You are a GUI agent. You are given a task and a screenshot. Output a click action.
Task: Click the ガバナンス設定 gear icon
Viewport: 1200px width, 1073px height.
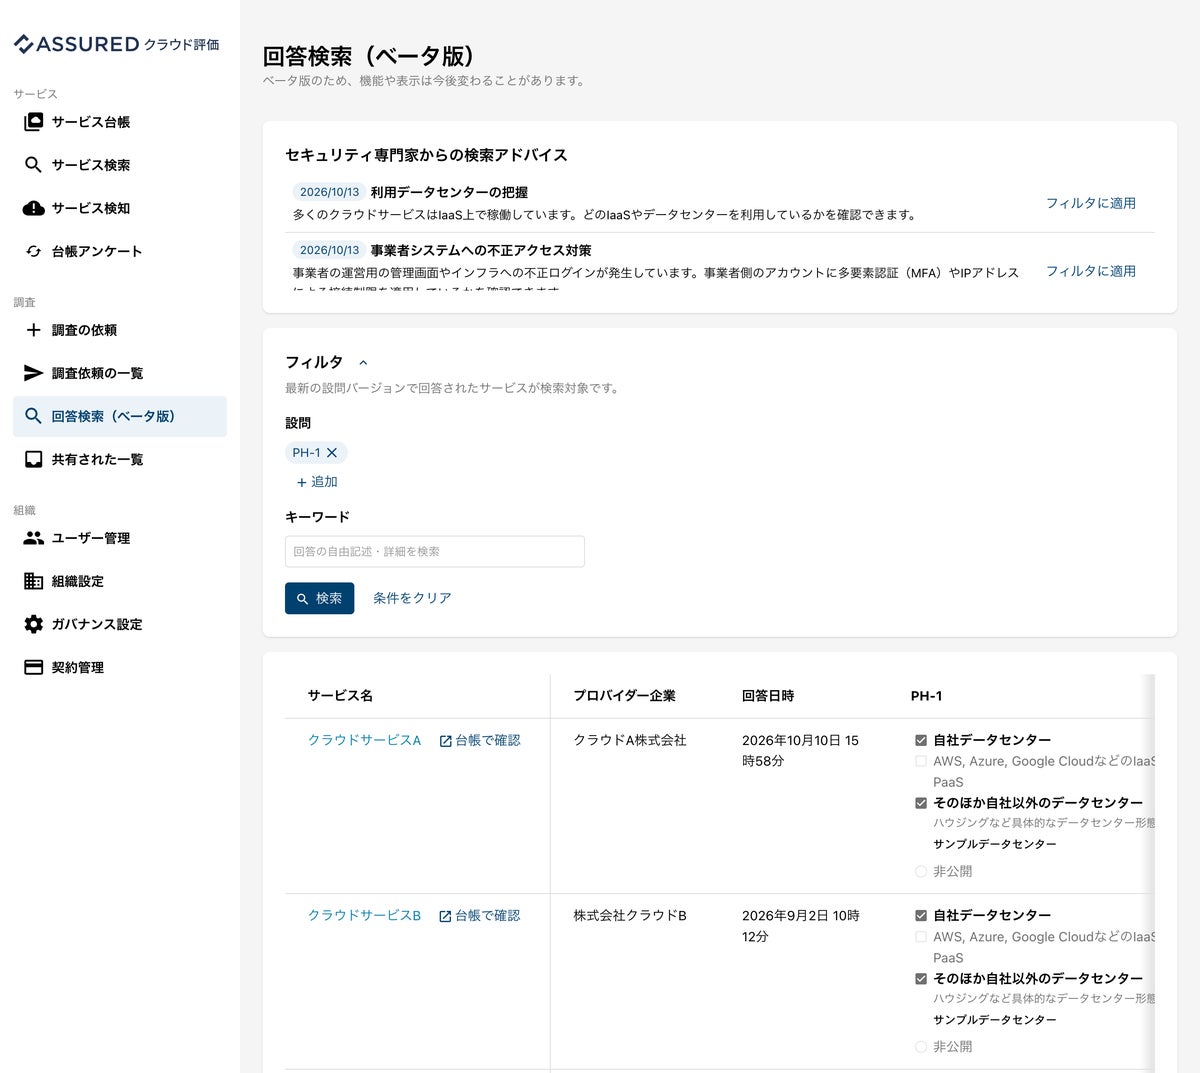point(34,624)
